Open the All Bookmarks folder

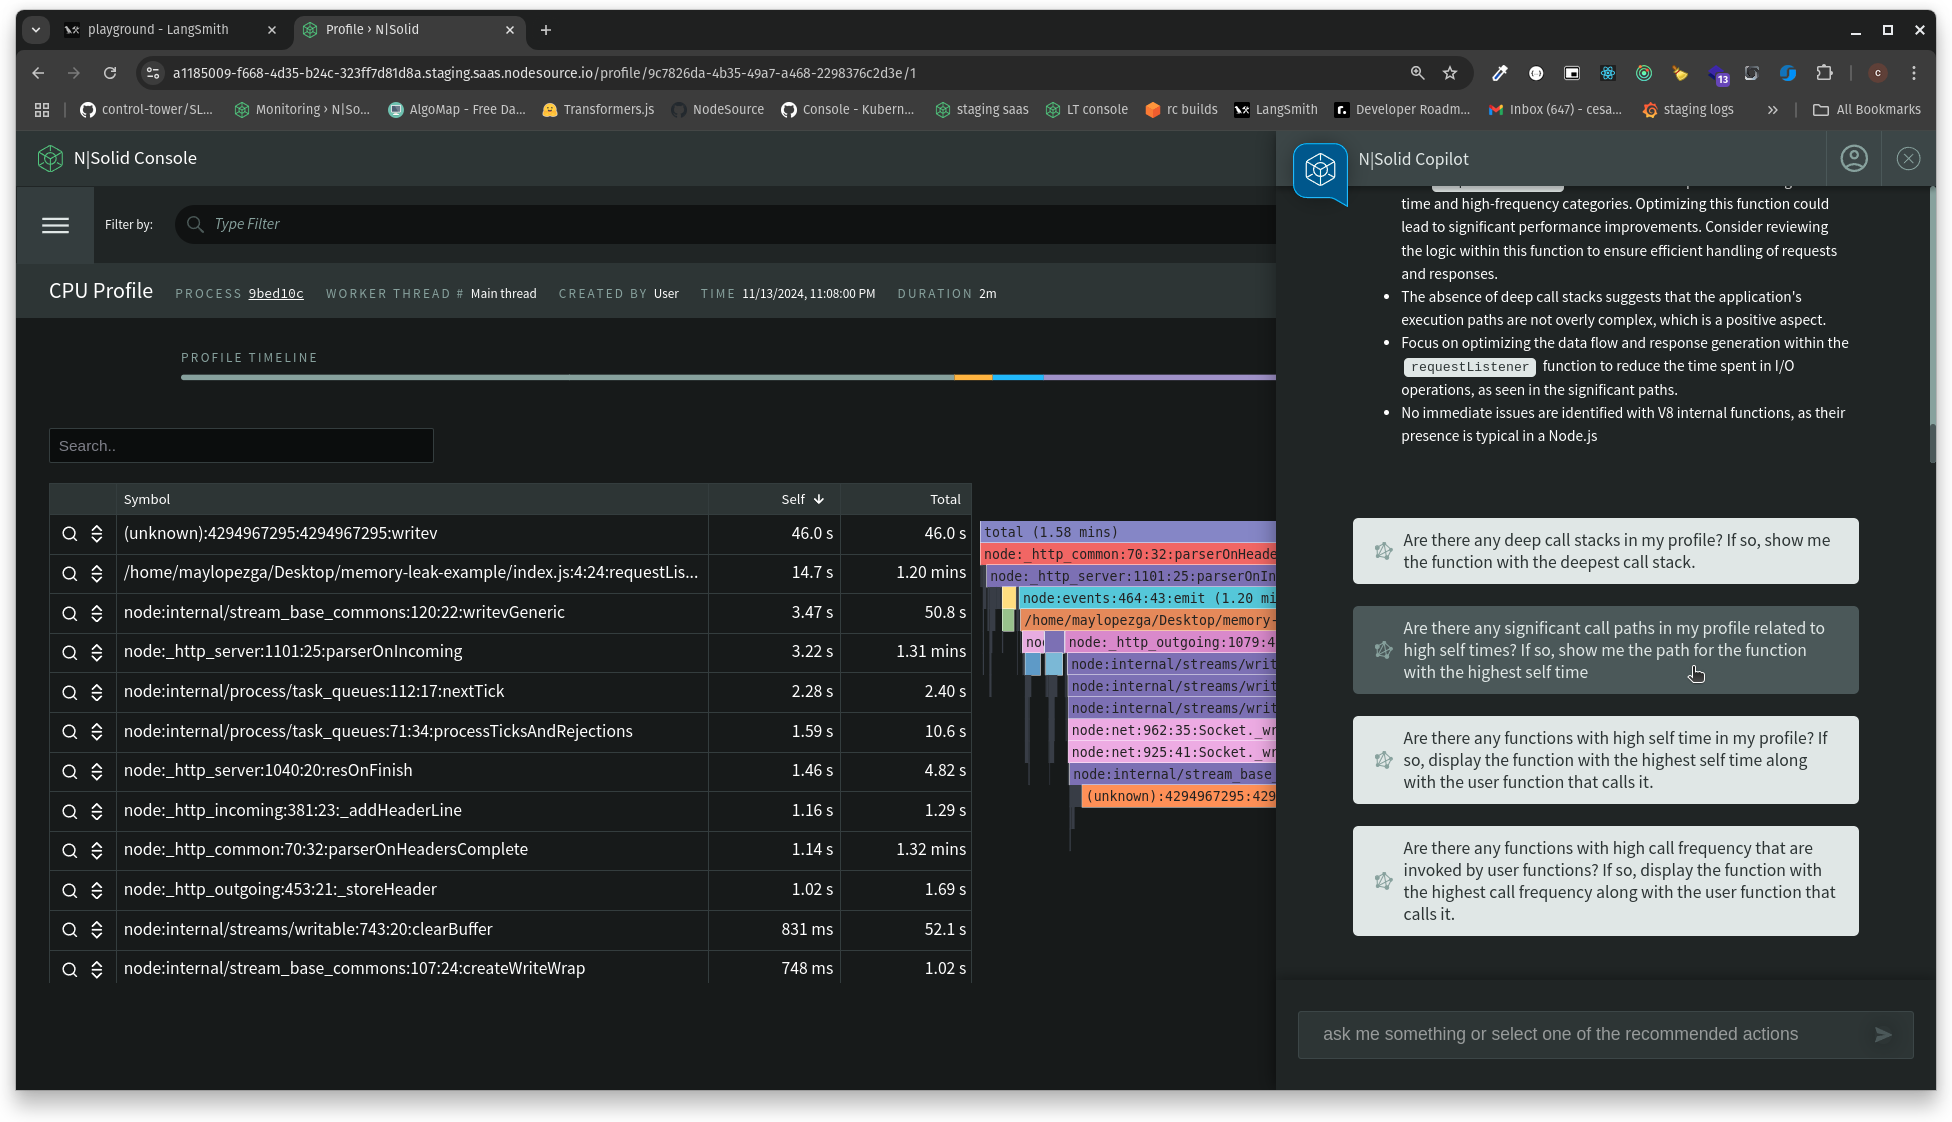[x=1866, y=110]
